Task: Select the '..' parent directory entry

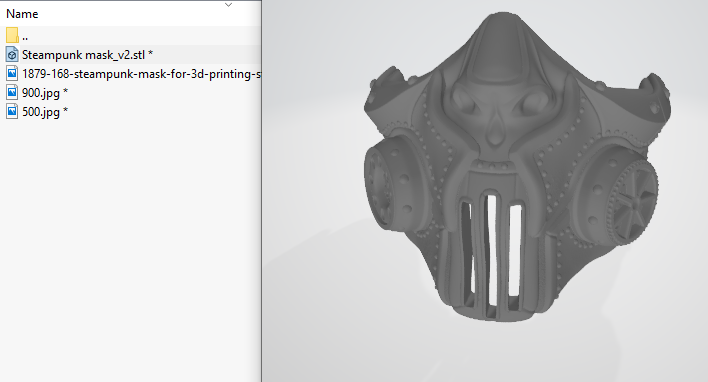Action: point(25,38)
